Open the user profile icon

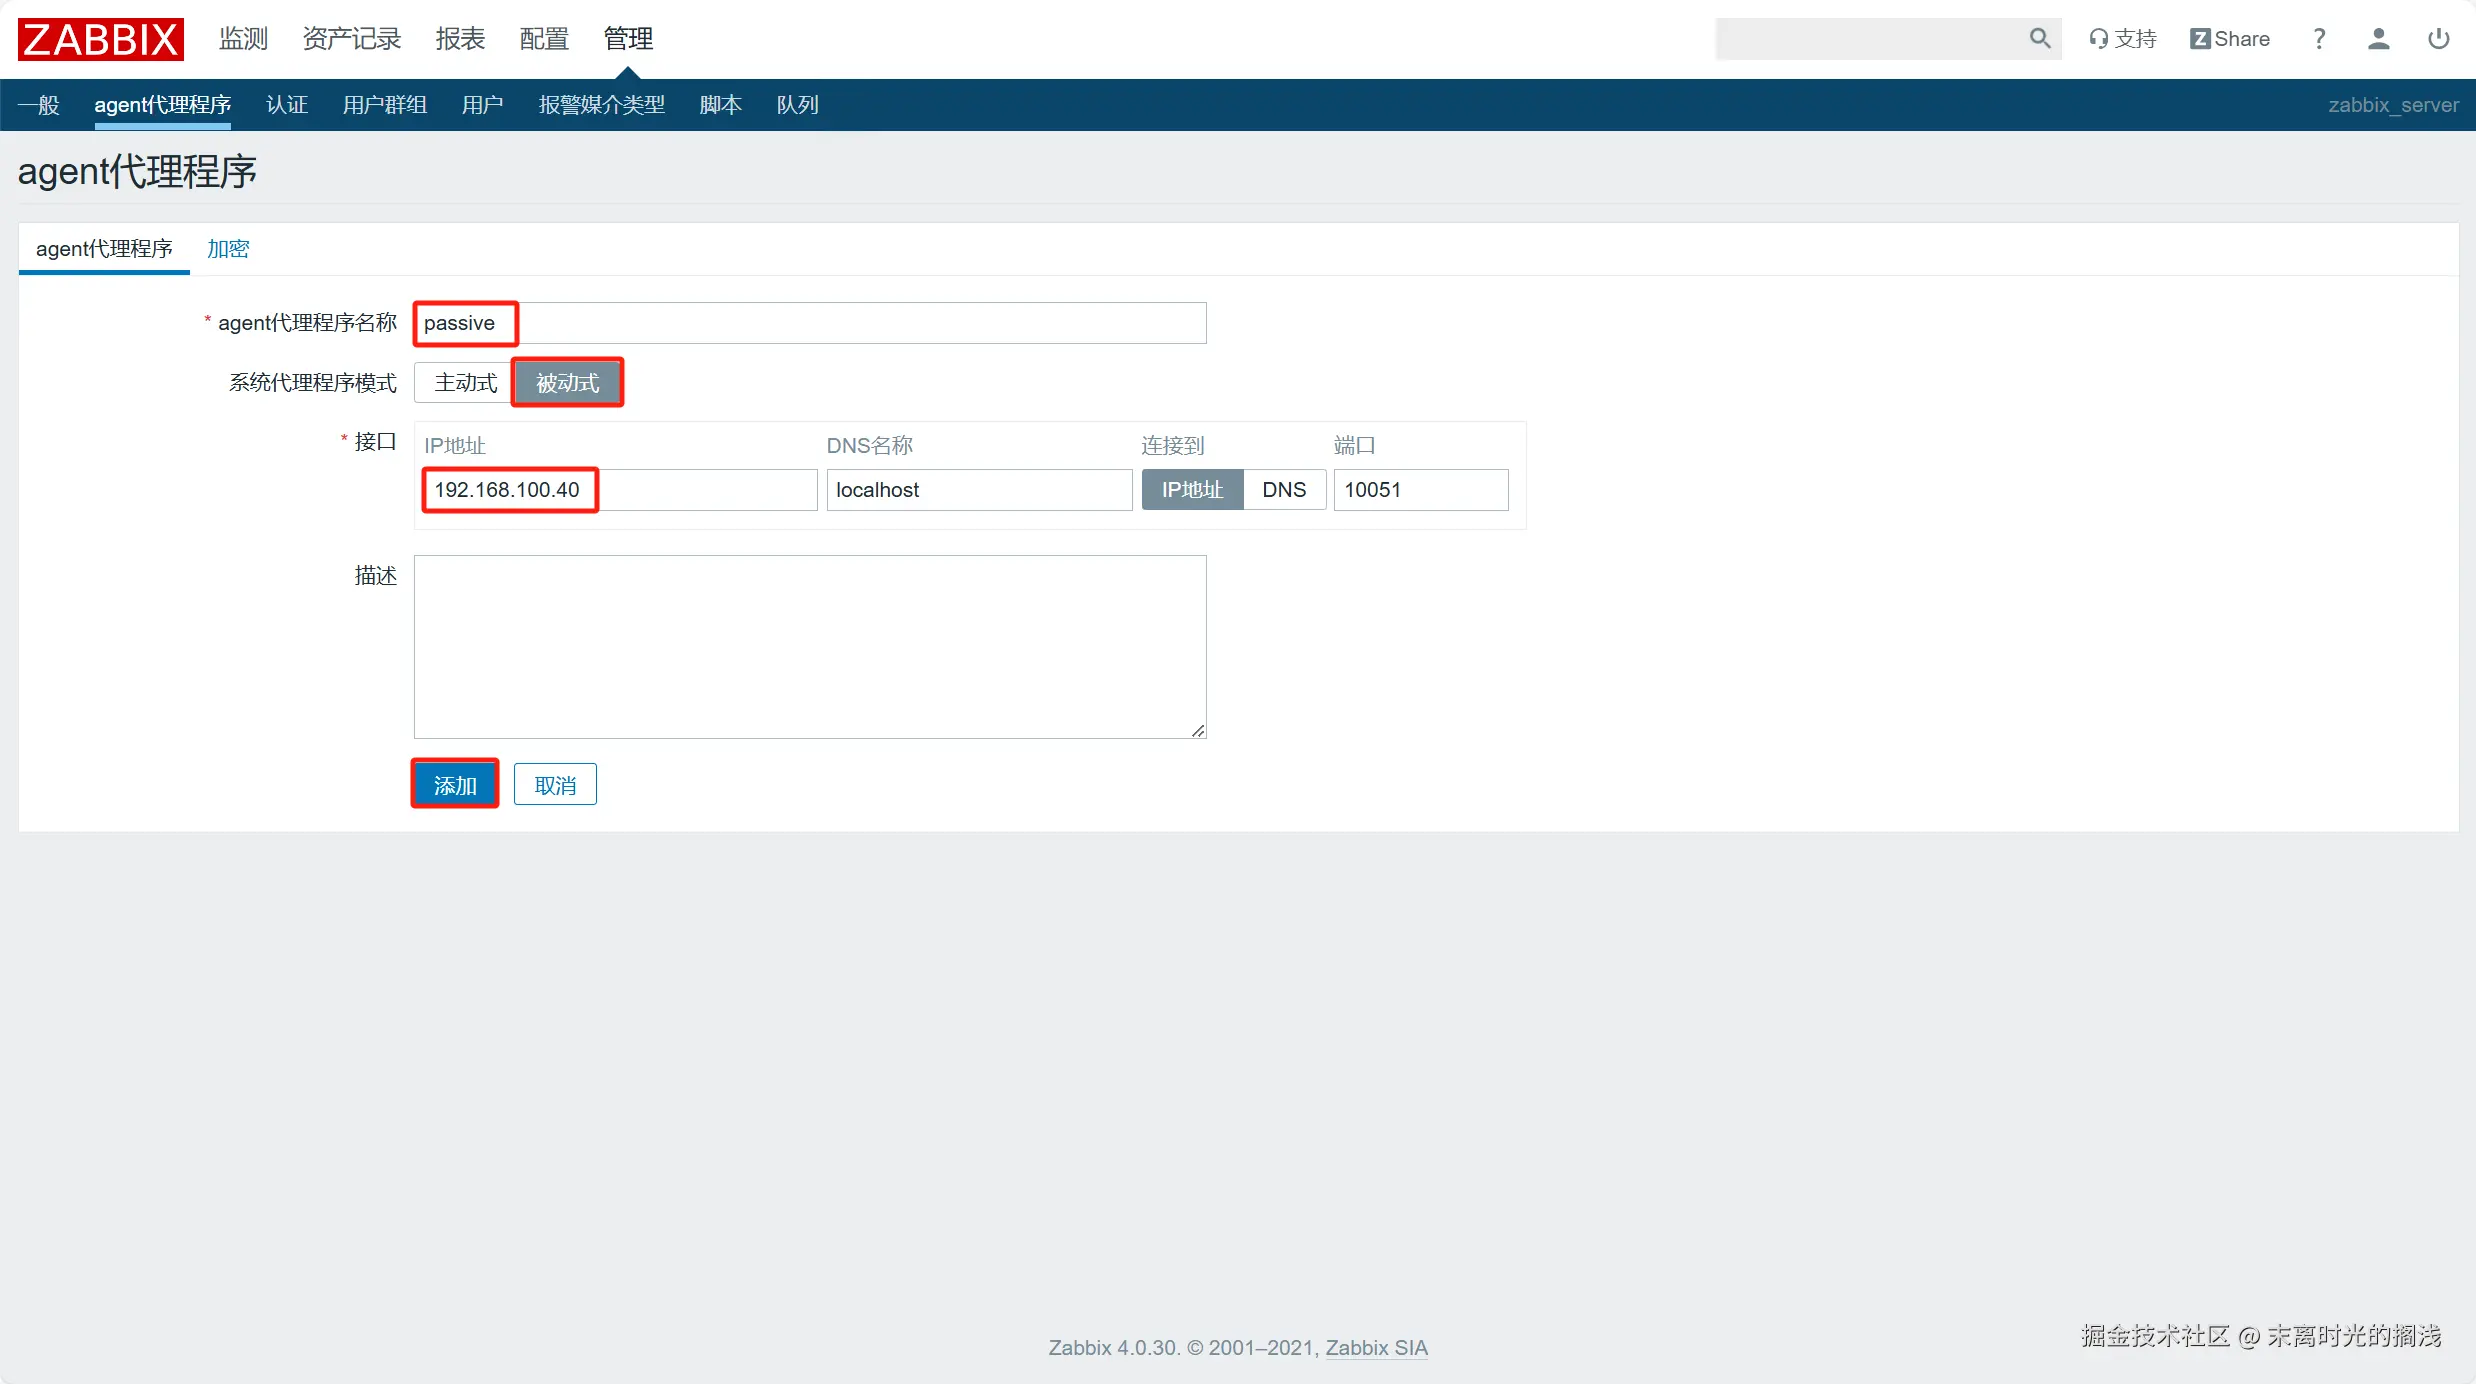2378,39
